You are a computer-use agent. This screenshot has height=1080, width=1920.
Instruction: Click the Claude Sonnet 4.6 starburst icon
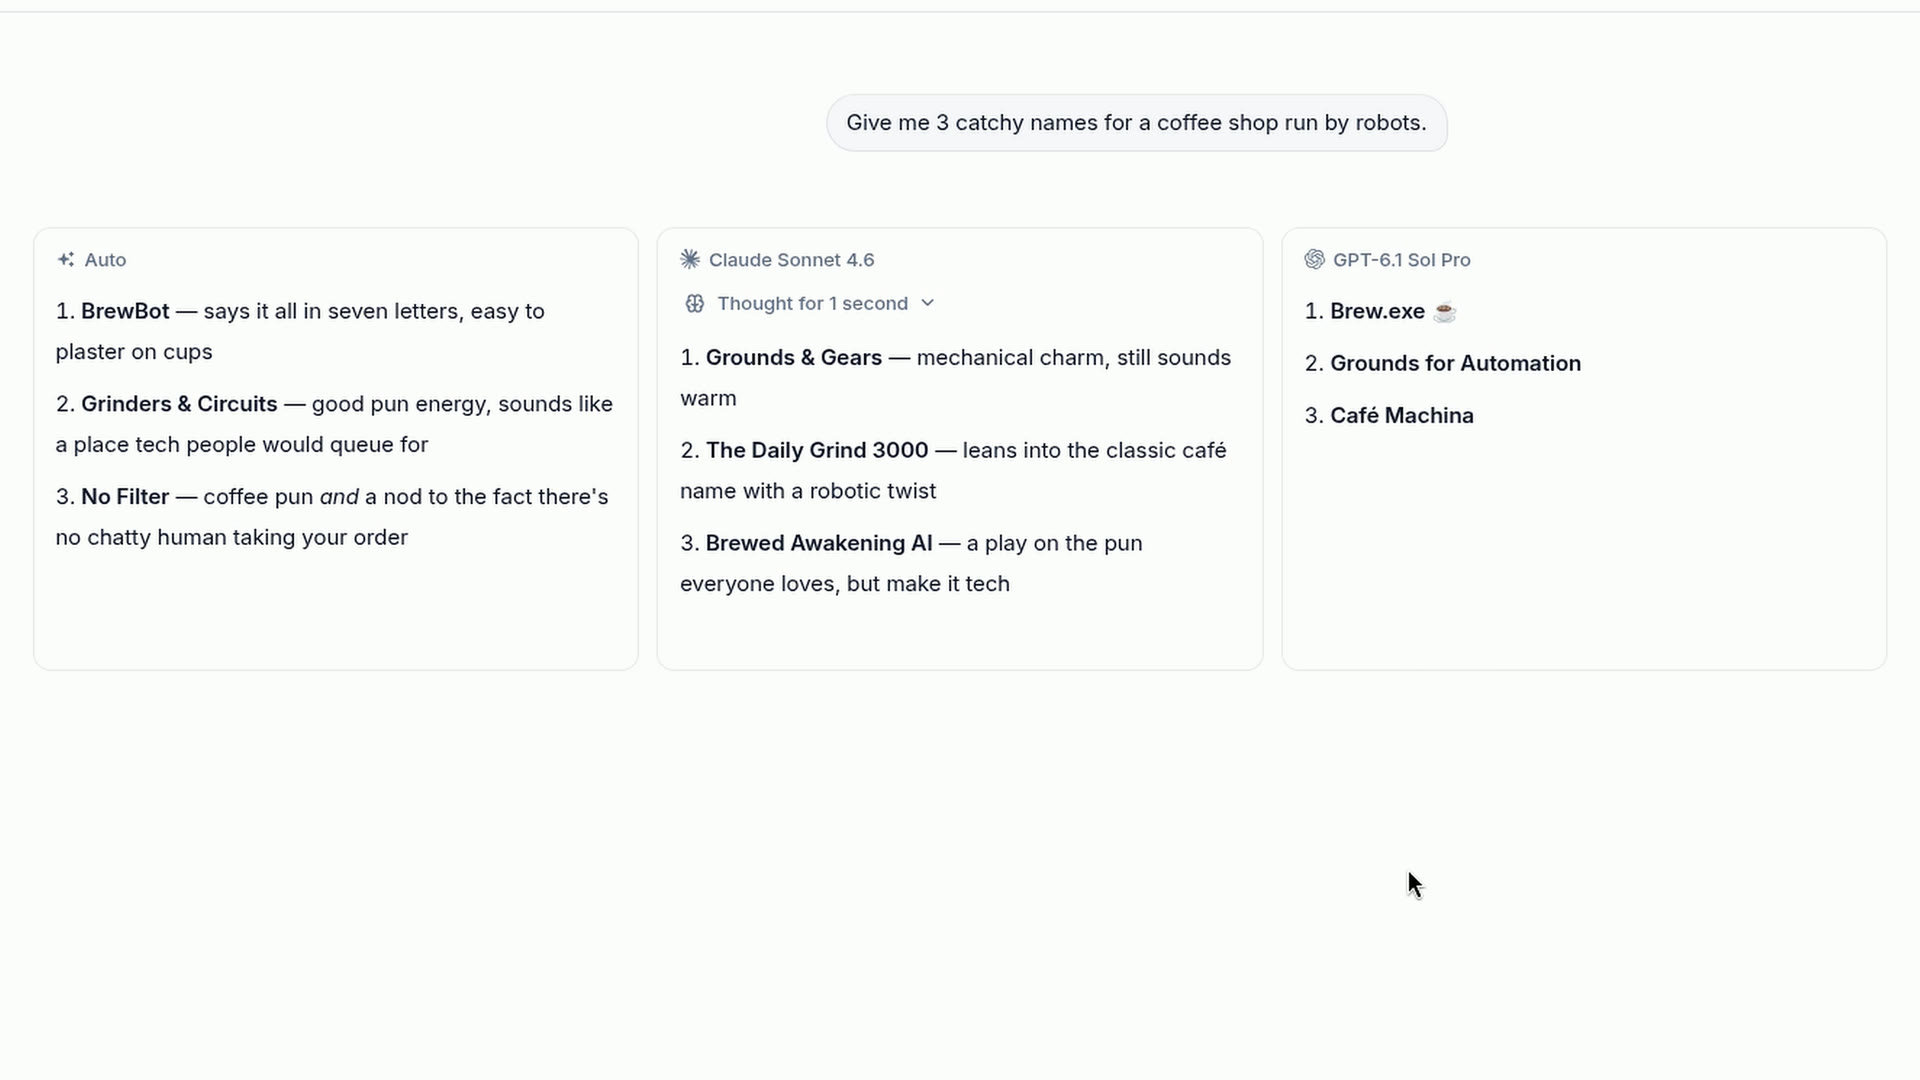pyautogui.click(x=690, y=260)
